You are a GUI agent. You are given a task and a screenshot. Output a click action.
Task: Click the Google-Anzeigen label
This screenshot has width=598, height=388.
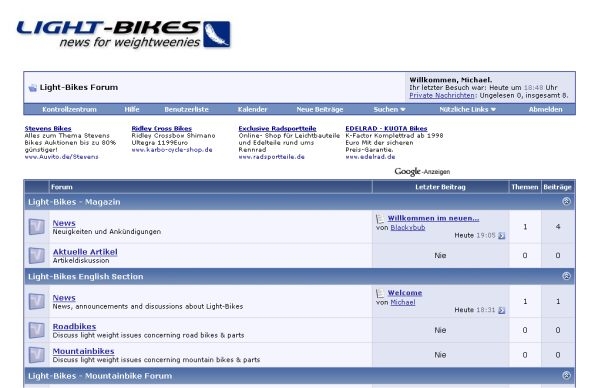tap(422, 172)
